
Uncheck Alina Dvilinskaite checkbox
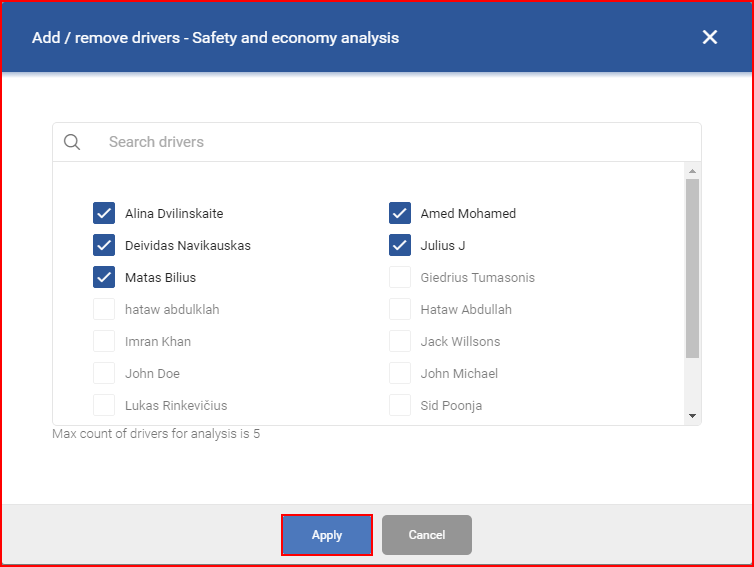point(104,213)
